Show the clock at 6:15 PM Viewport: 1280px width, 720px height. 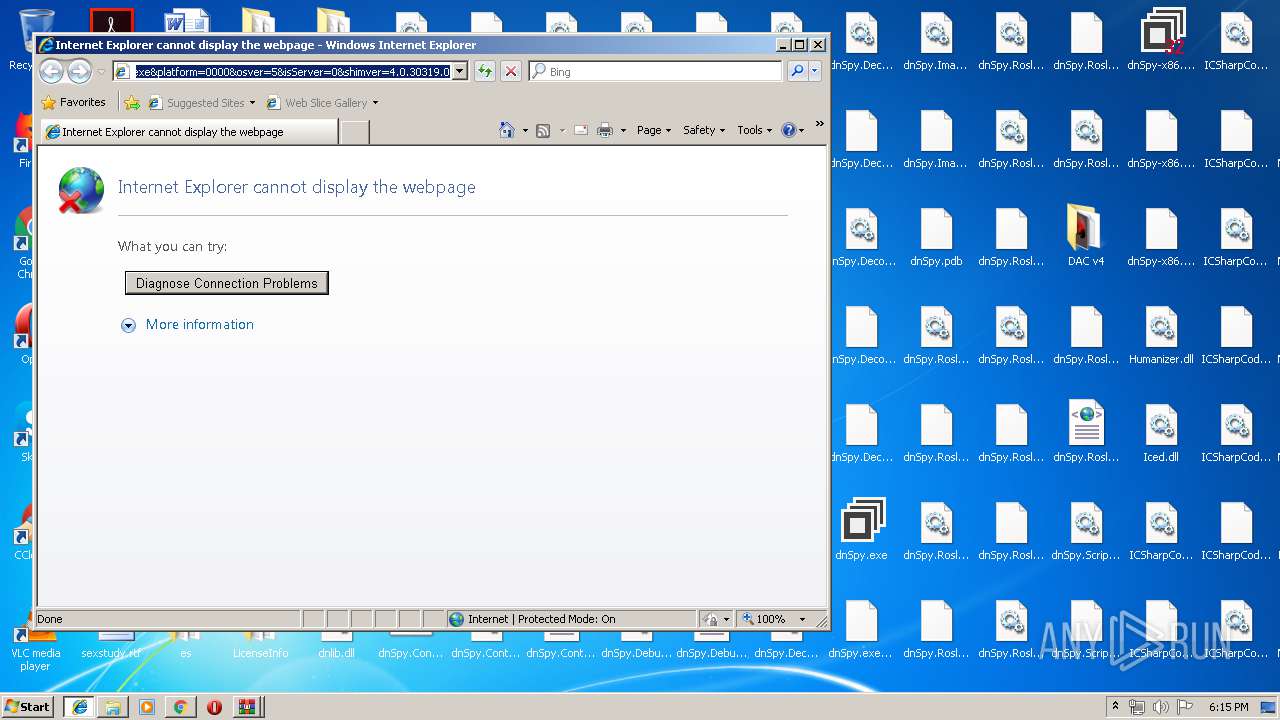pyautogui.click(x=1228, y=706)
